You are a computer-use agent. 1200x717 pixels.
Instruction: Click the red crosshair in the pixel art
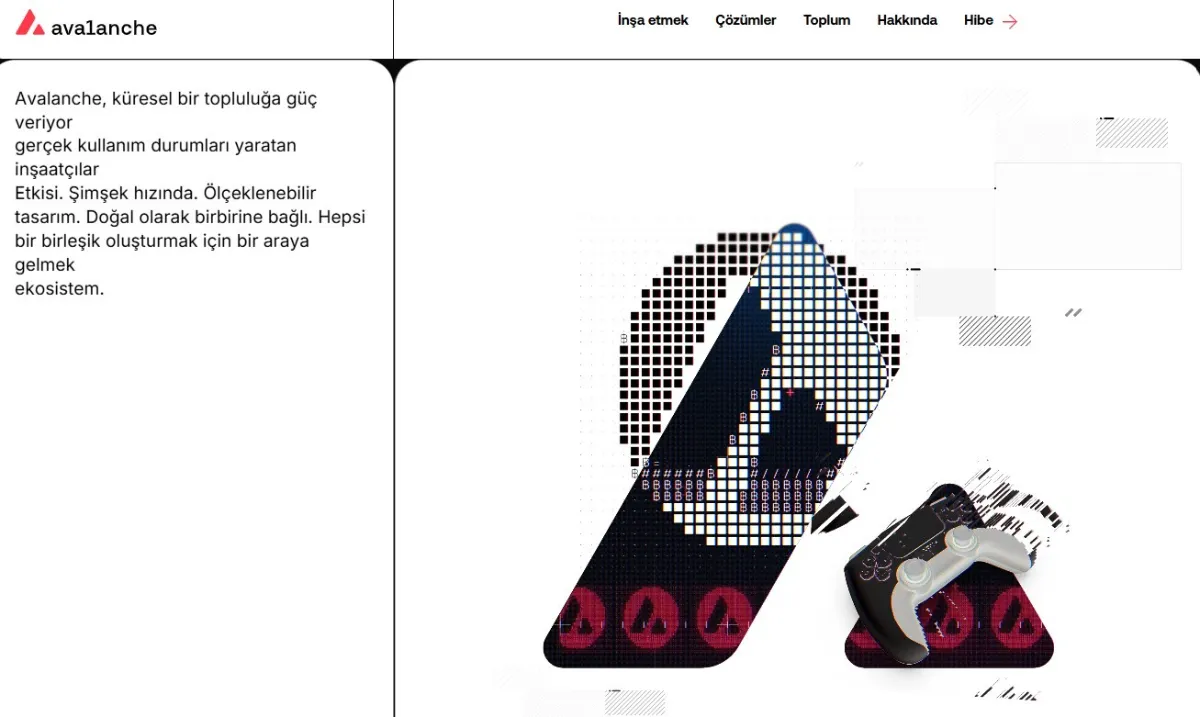[x=790, y=393]
